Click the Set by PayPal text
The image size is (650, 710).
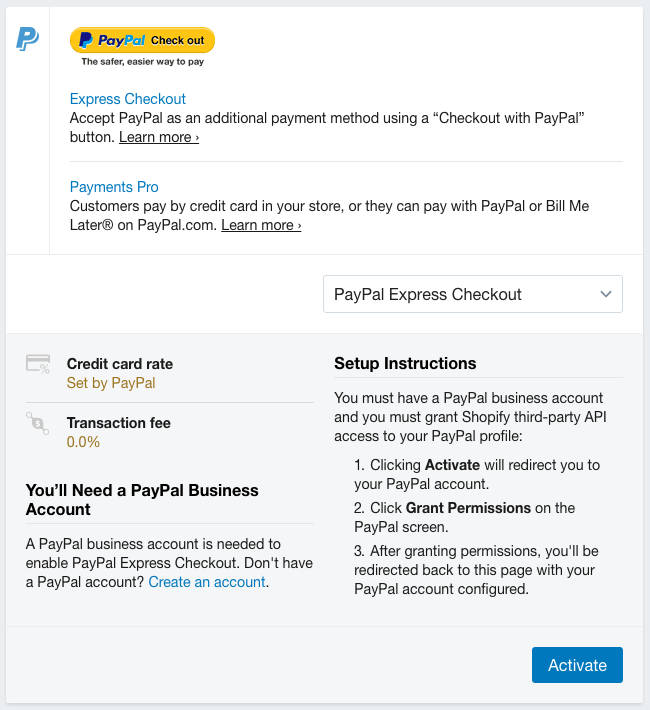pos(111,383)
